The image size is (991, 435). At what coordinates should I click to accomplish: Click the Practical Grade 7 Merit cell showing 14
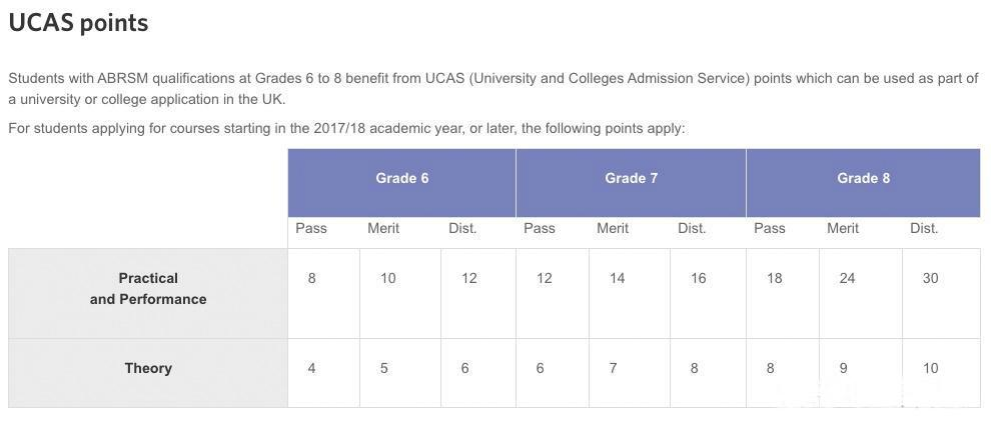point(617,278)
